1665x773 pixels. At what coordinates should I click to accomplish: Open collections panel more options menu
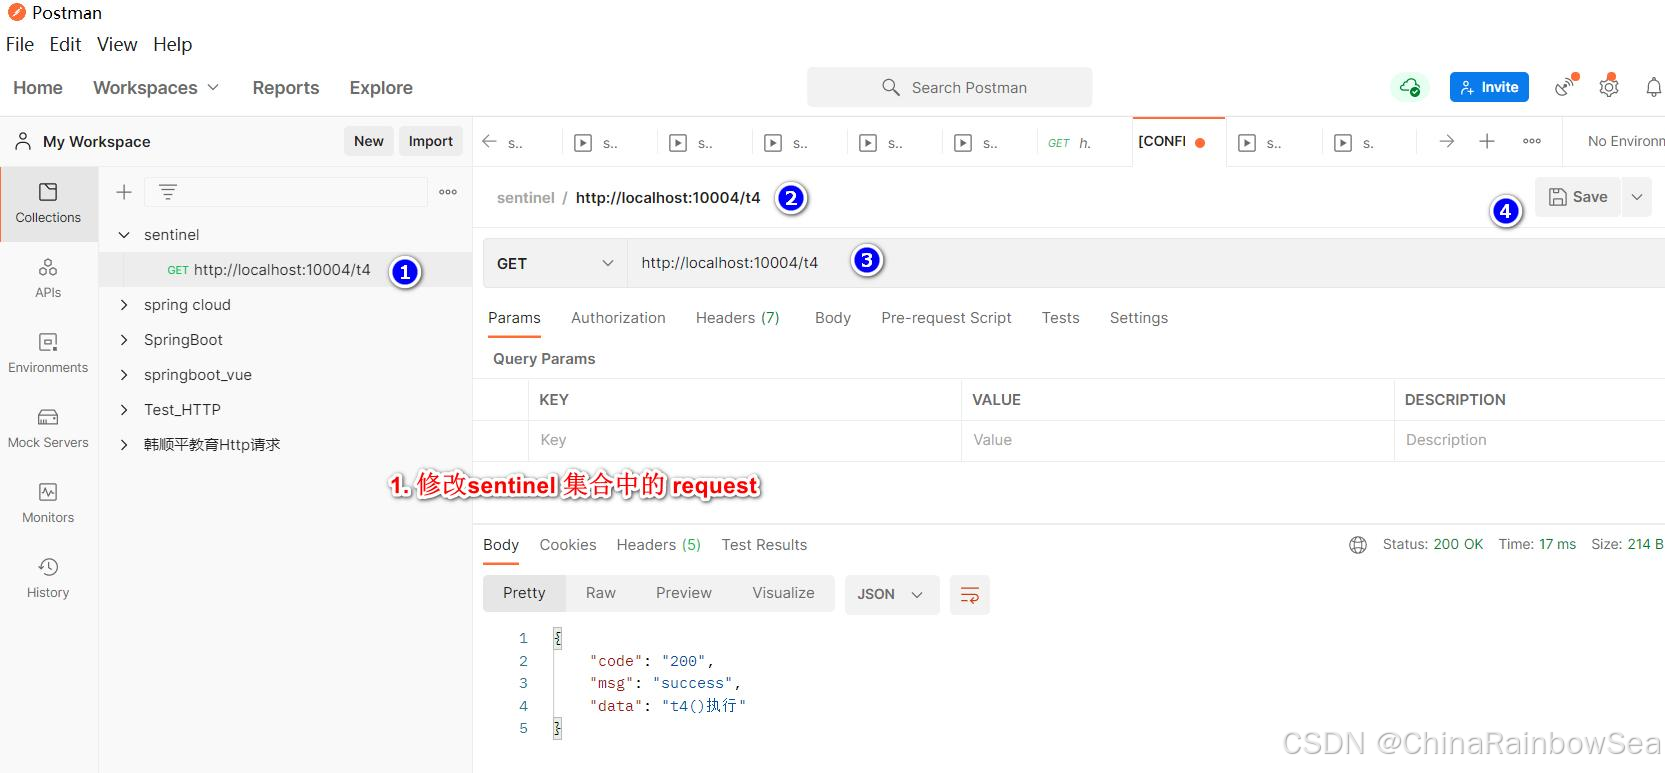[448, 192]
